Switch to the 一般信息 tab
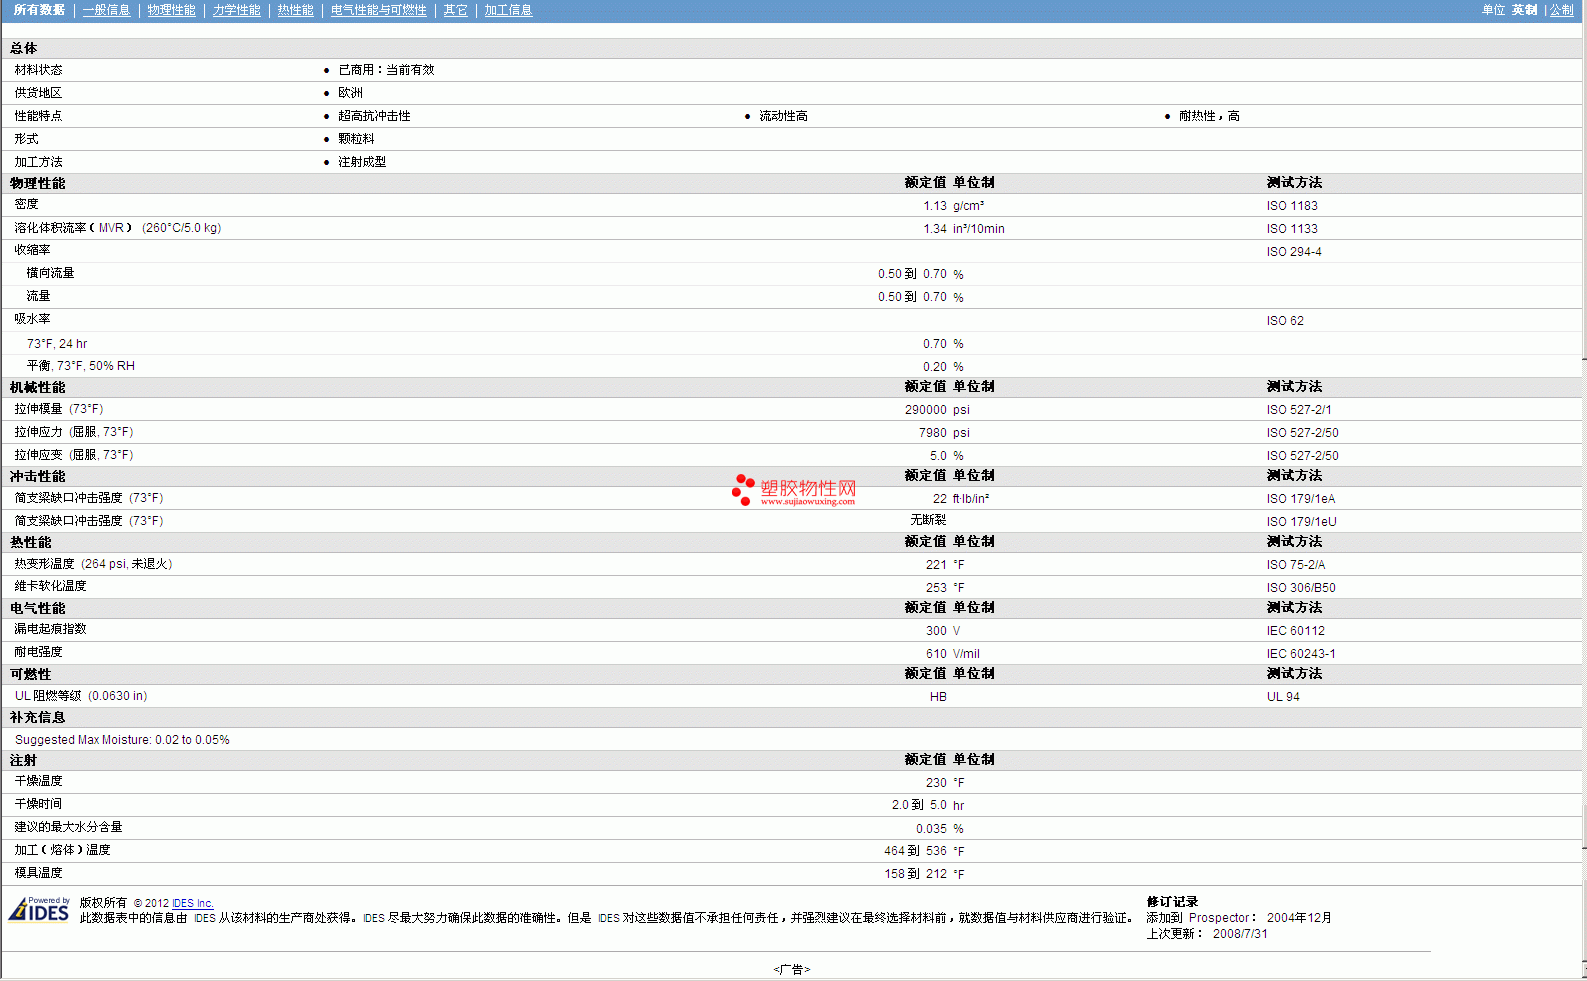The height and width of the screenshot is (981, 1587). click(106, 10)
